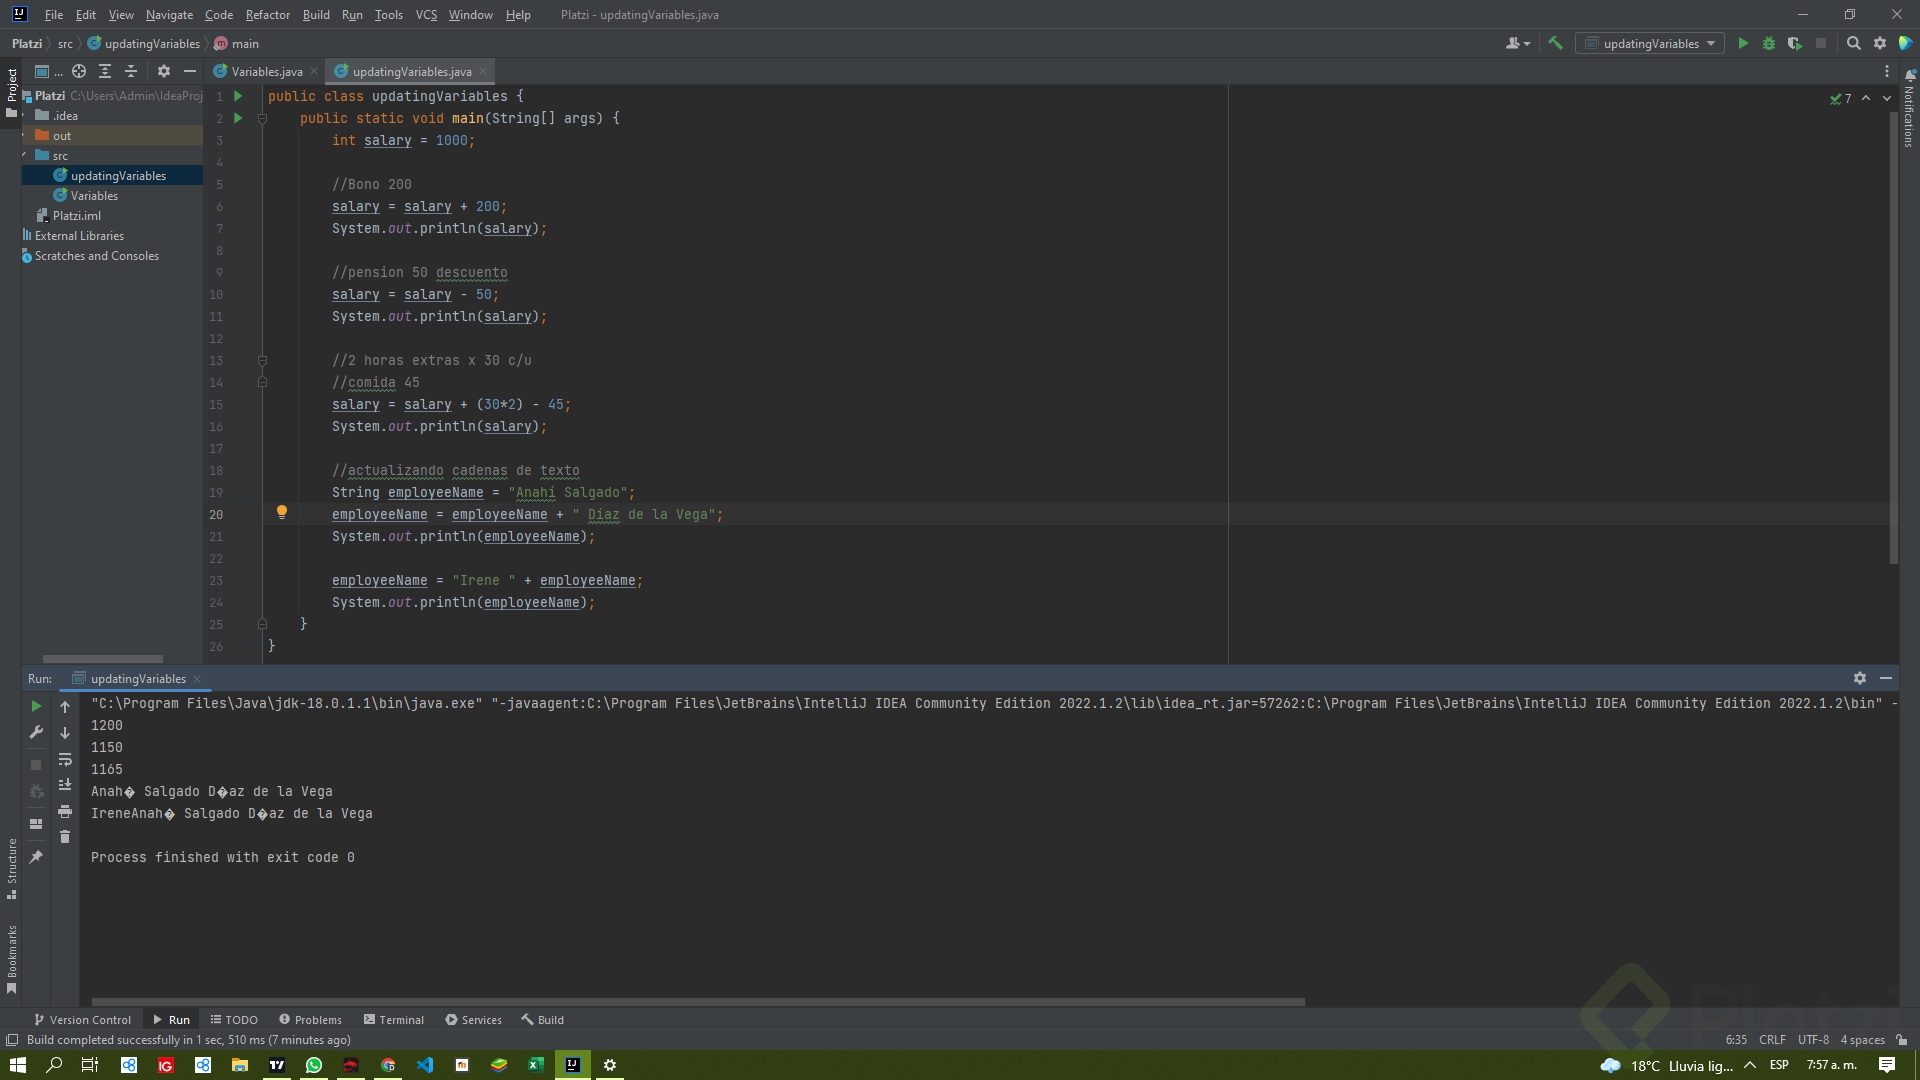
Task: Open IntelliJ IDEA from the Windows taskbar
Action: 572,1065
